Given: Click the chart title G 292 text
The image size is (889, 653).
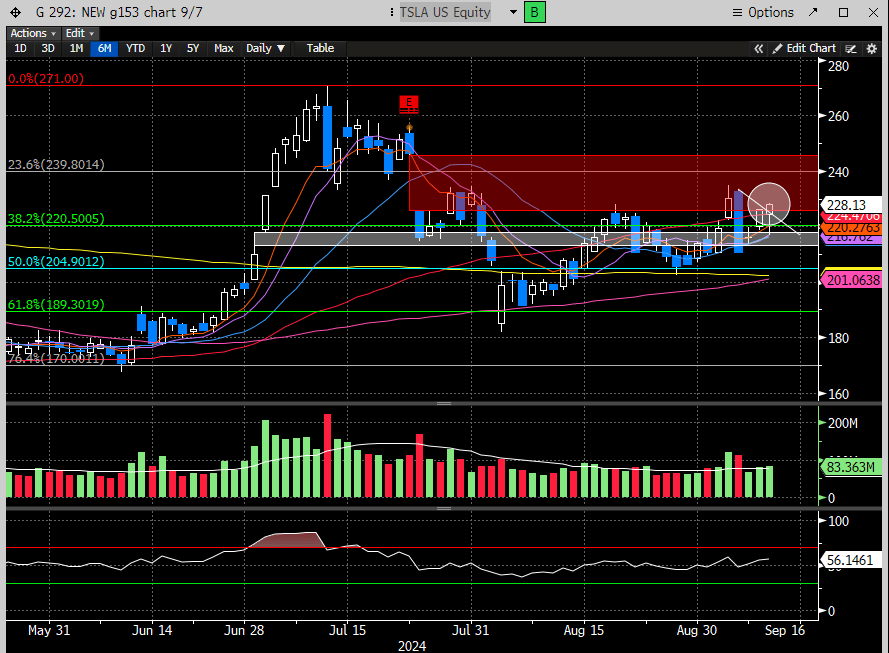Looking at the screenshot, I should 118,12.
